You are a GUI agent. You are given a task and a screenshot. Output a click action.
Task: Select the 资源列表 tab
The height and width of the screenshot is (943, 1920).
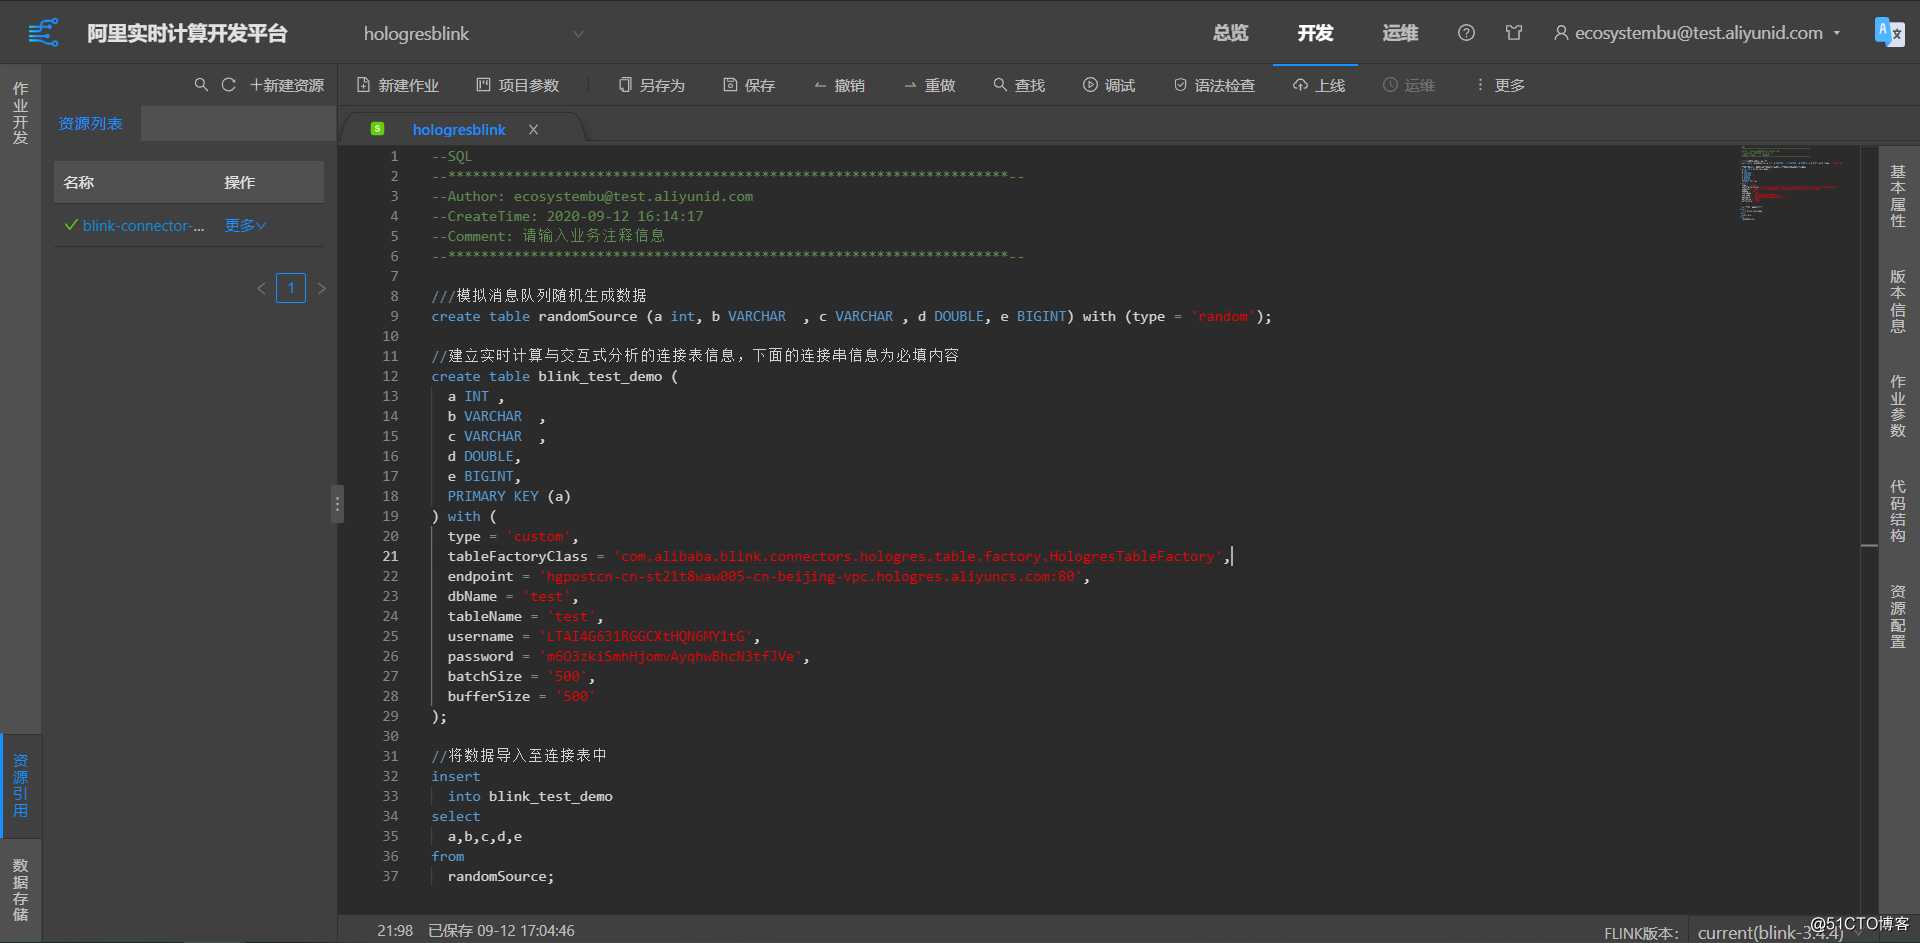pos(90,123)
